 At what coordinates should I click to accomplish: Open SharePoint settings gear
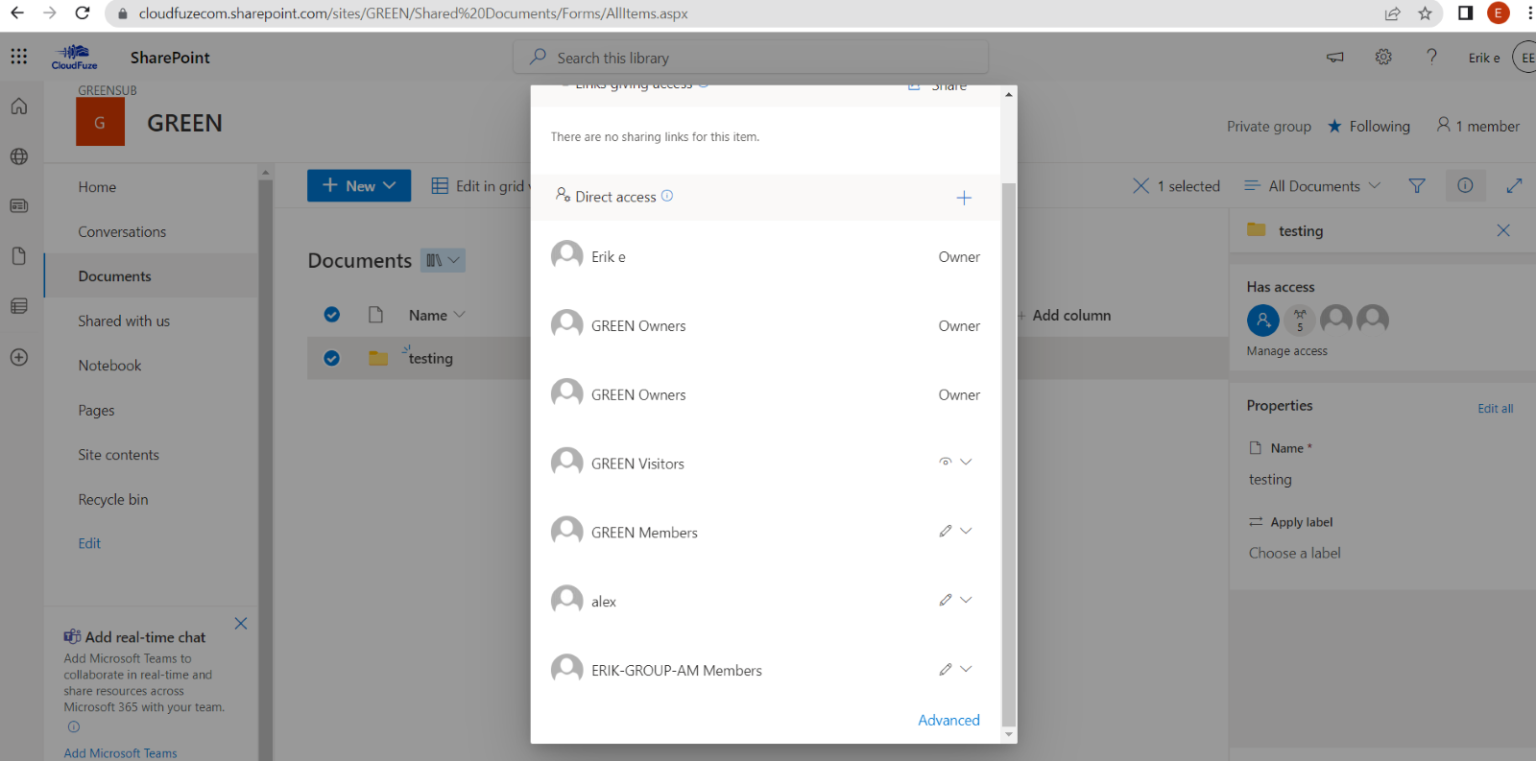coord(1383,57)
